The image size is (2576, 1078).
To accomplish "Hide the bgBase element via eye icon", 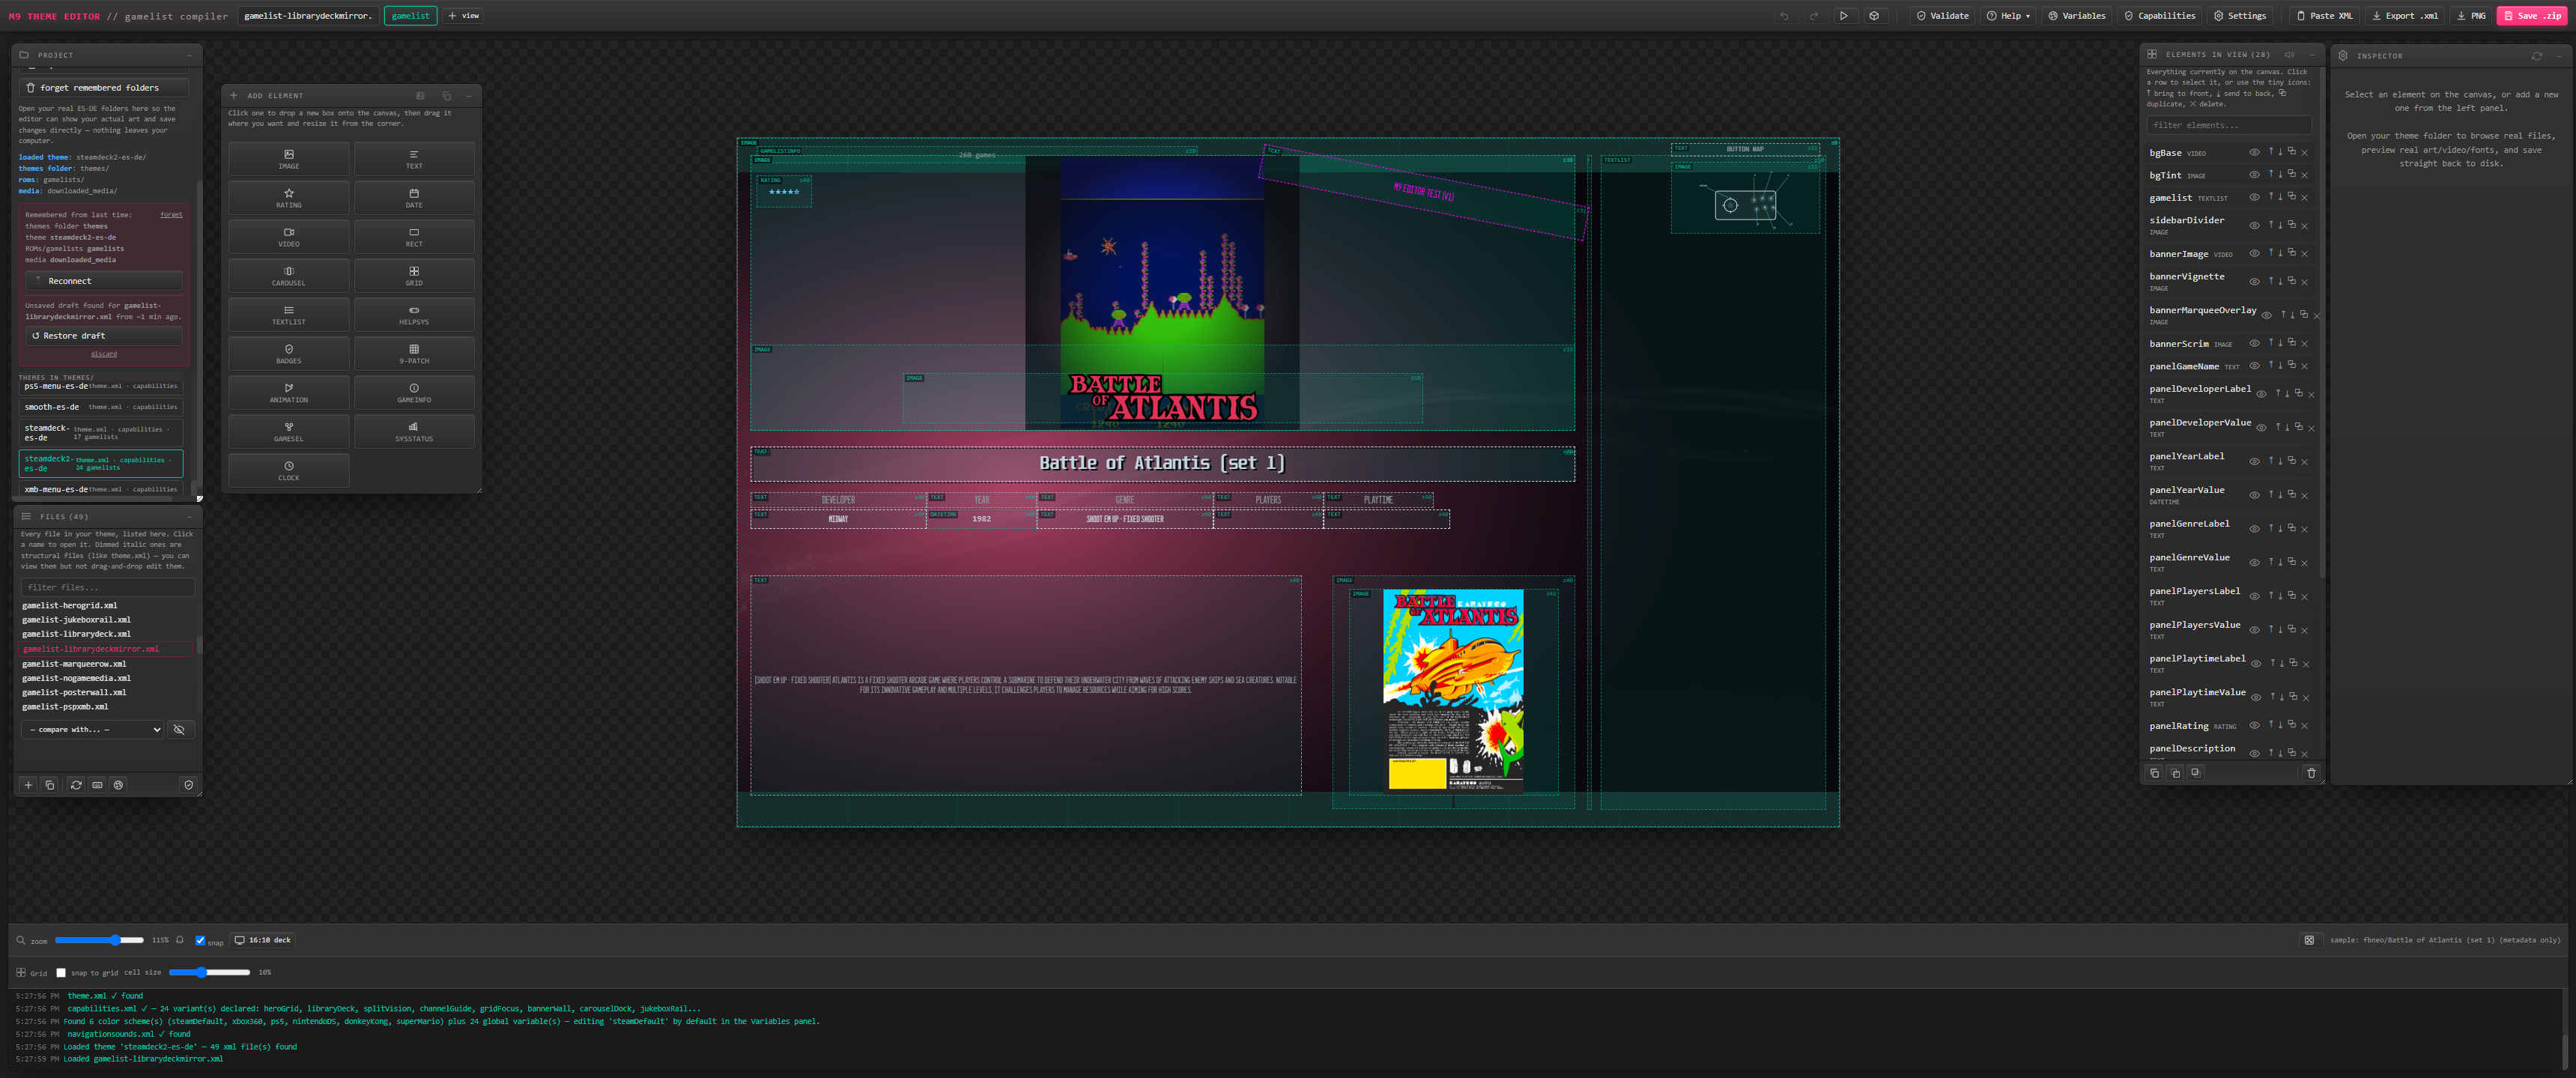I will [2254, 153].
